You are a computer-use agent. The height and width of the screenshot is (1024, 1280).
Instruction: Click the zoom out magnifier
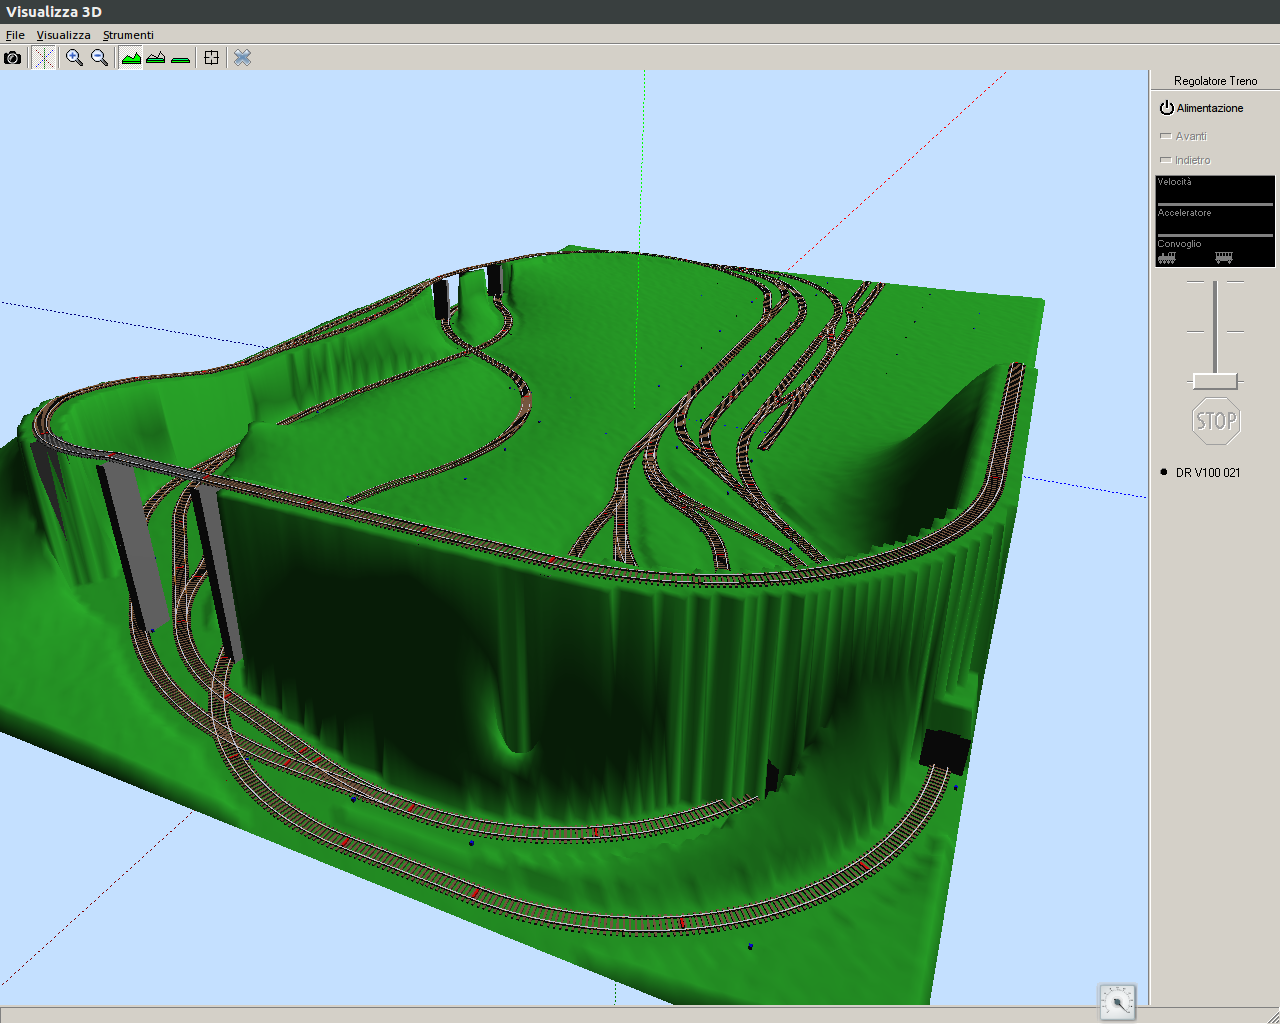click(99, 58)
